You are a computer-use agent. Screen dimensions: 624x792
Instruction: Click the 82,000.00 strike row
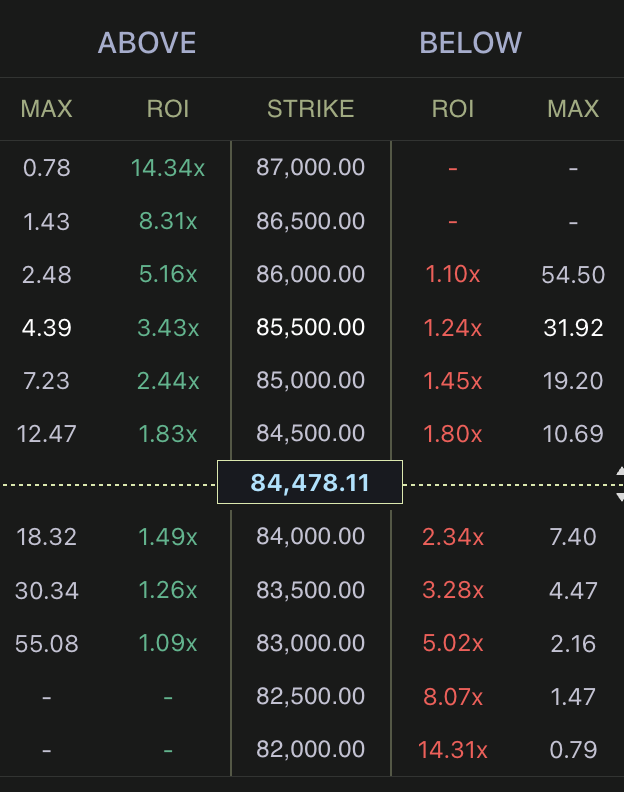311,749
